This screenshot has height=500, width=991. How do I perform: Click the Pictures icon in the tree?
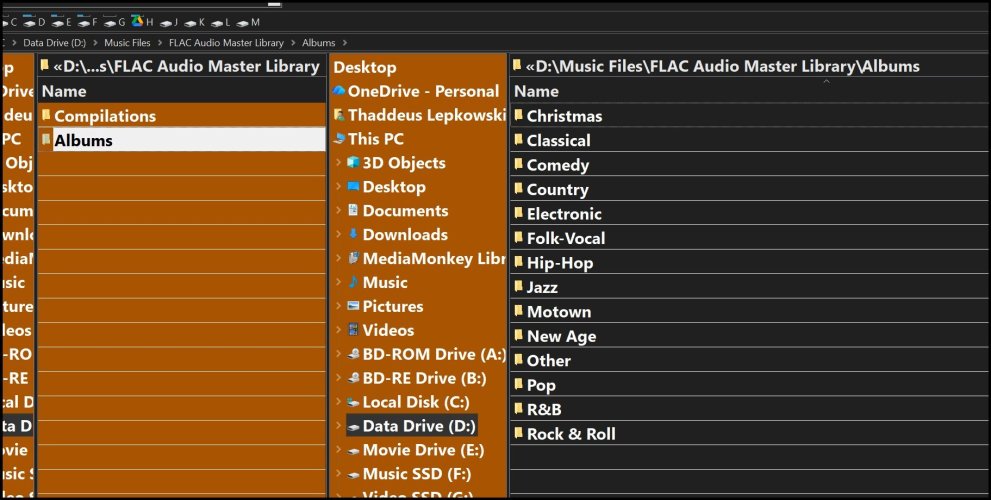coord(353,306)
